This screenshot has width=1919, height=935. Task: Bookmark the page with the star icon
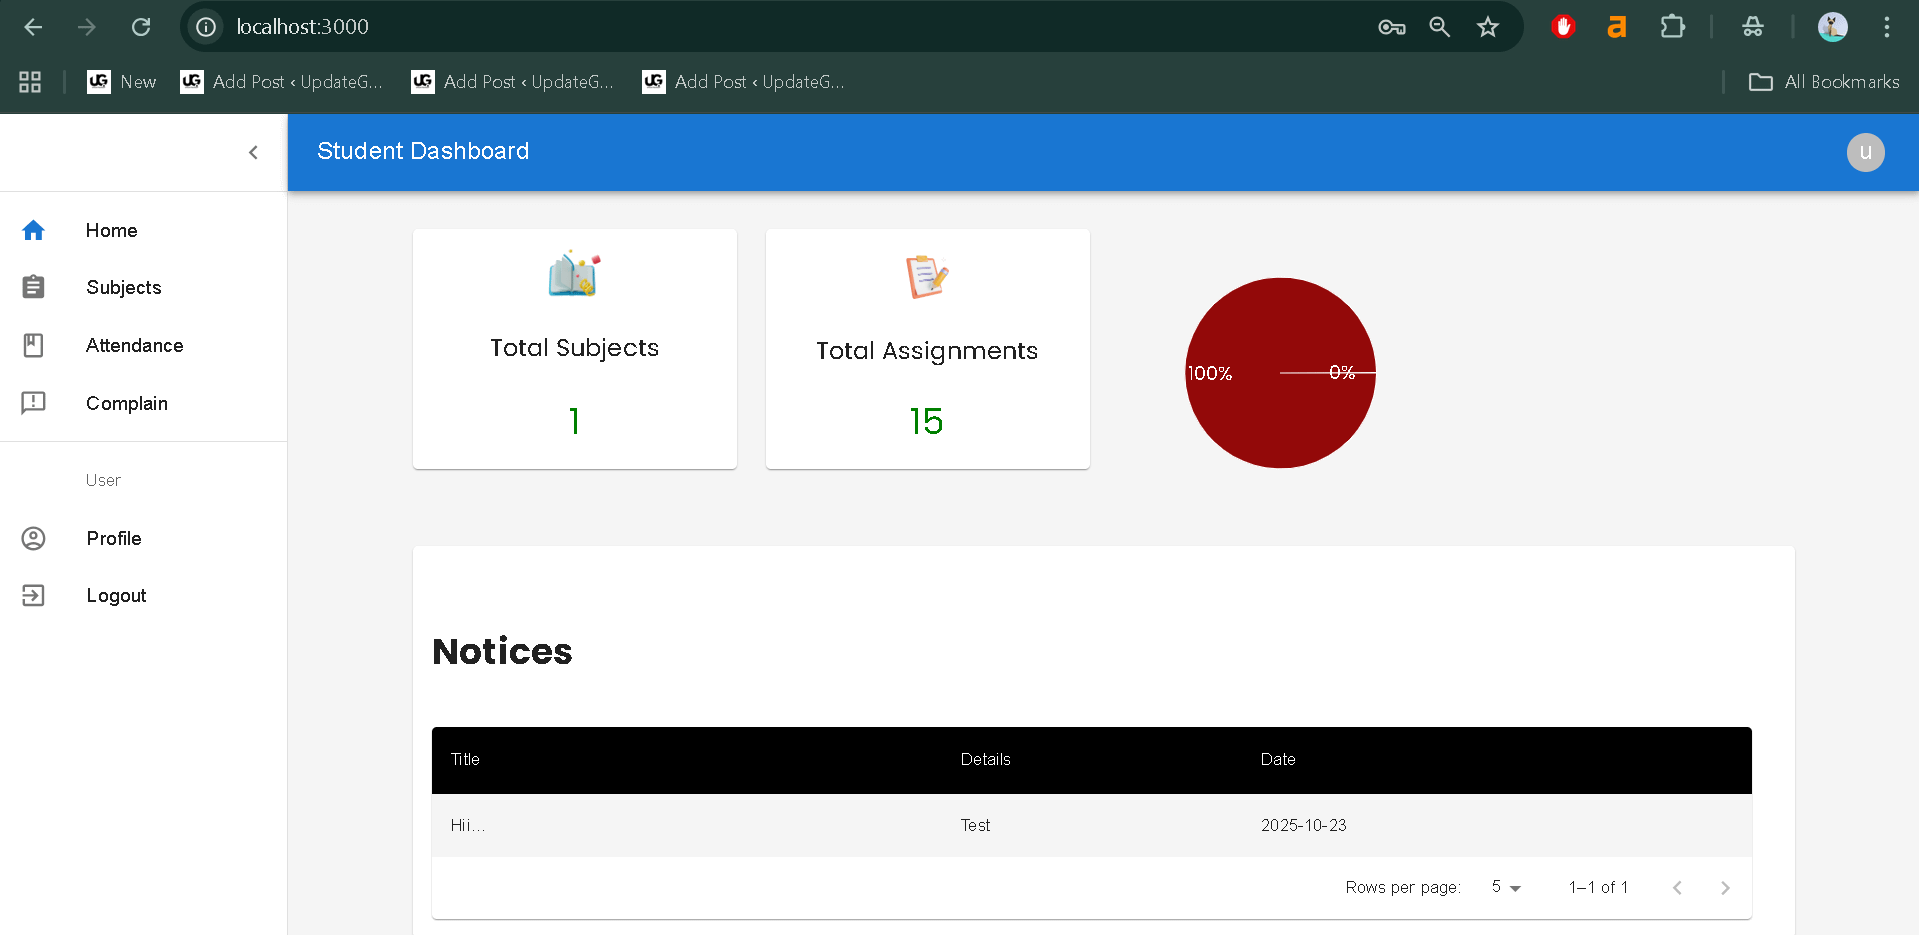click(x=1488, y=27)
